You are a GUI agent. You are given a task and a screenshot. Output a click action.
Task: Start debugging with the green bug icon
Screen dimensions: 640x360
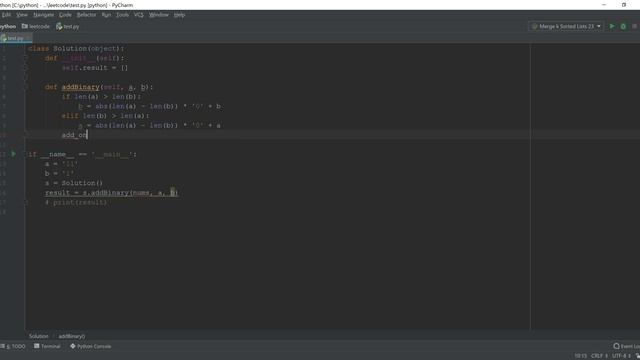[623, 26]
